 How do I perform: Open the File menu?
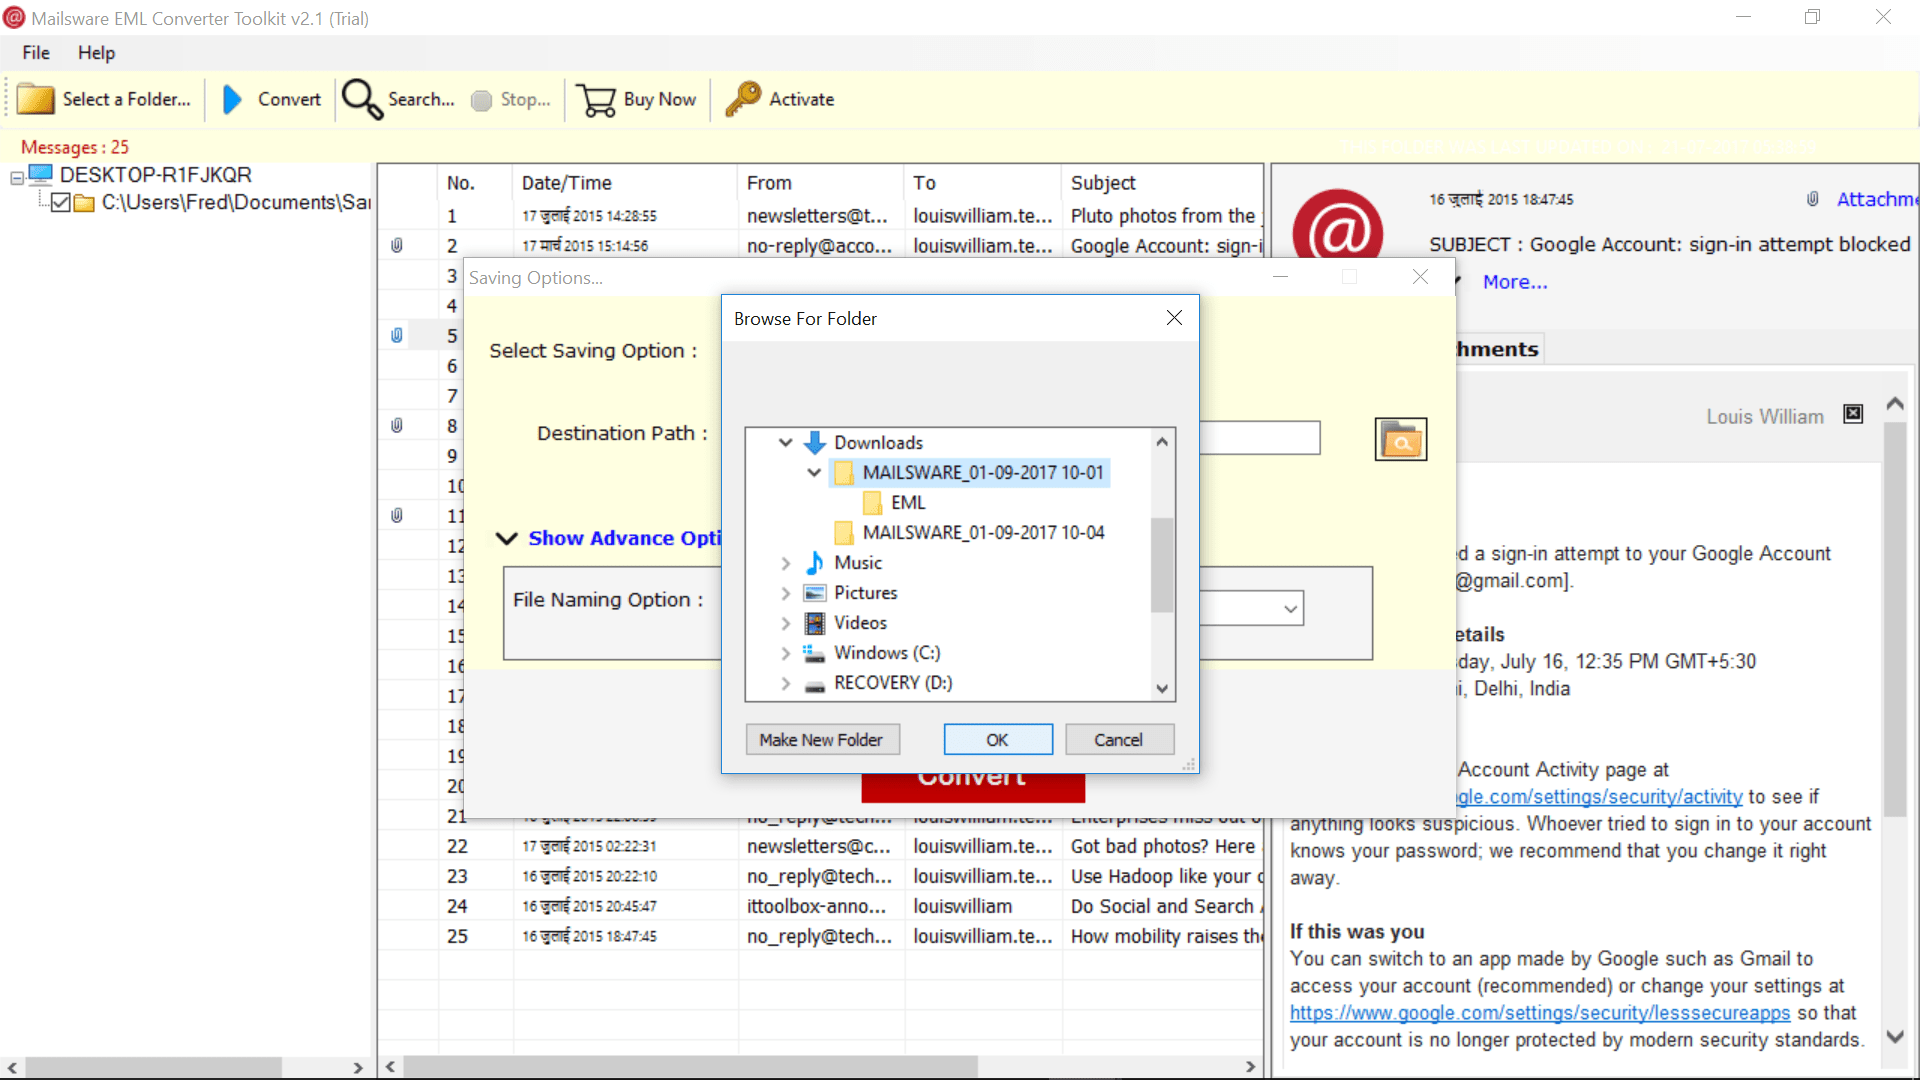pyautogui.click(x=36, y=53)
